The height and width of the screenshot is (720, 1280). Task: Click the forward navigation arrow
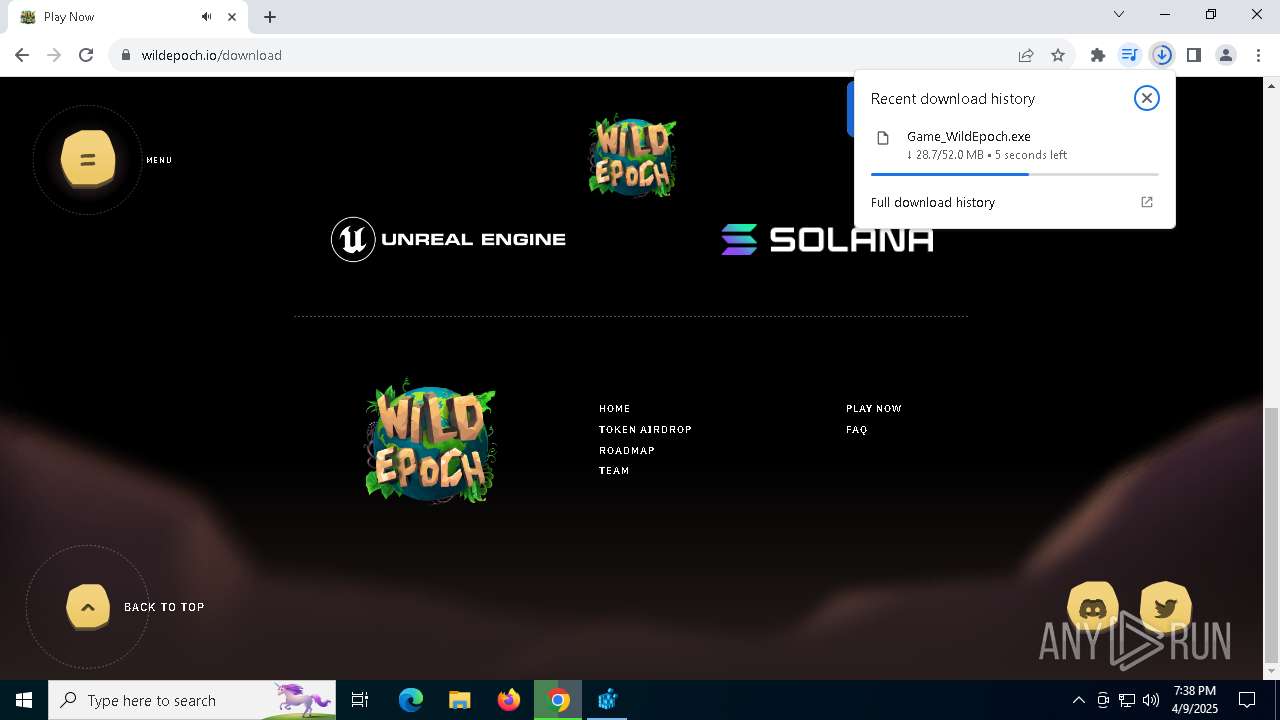pos(54,55)
